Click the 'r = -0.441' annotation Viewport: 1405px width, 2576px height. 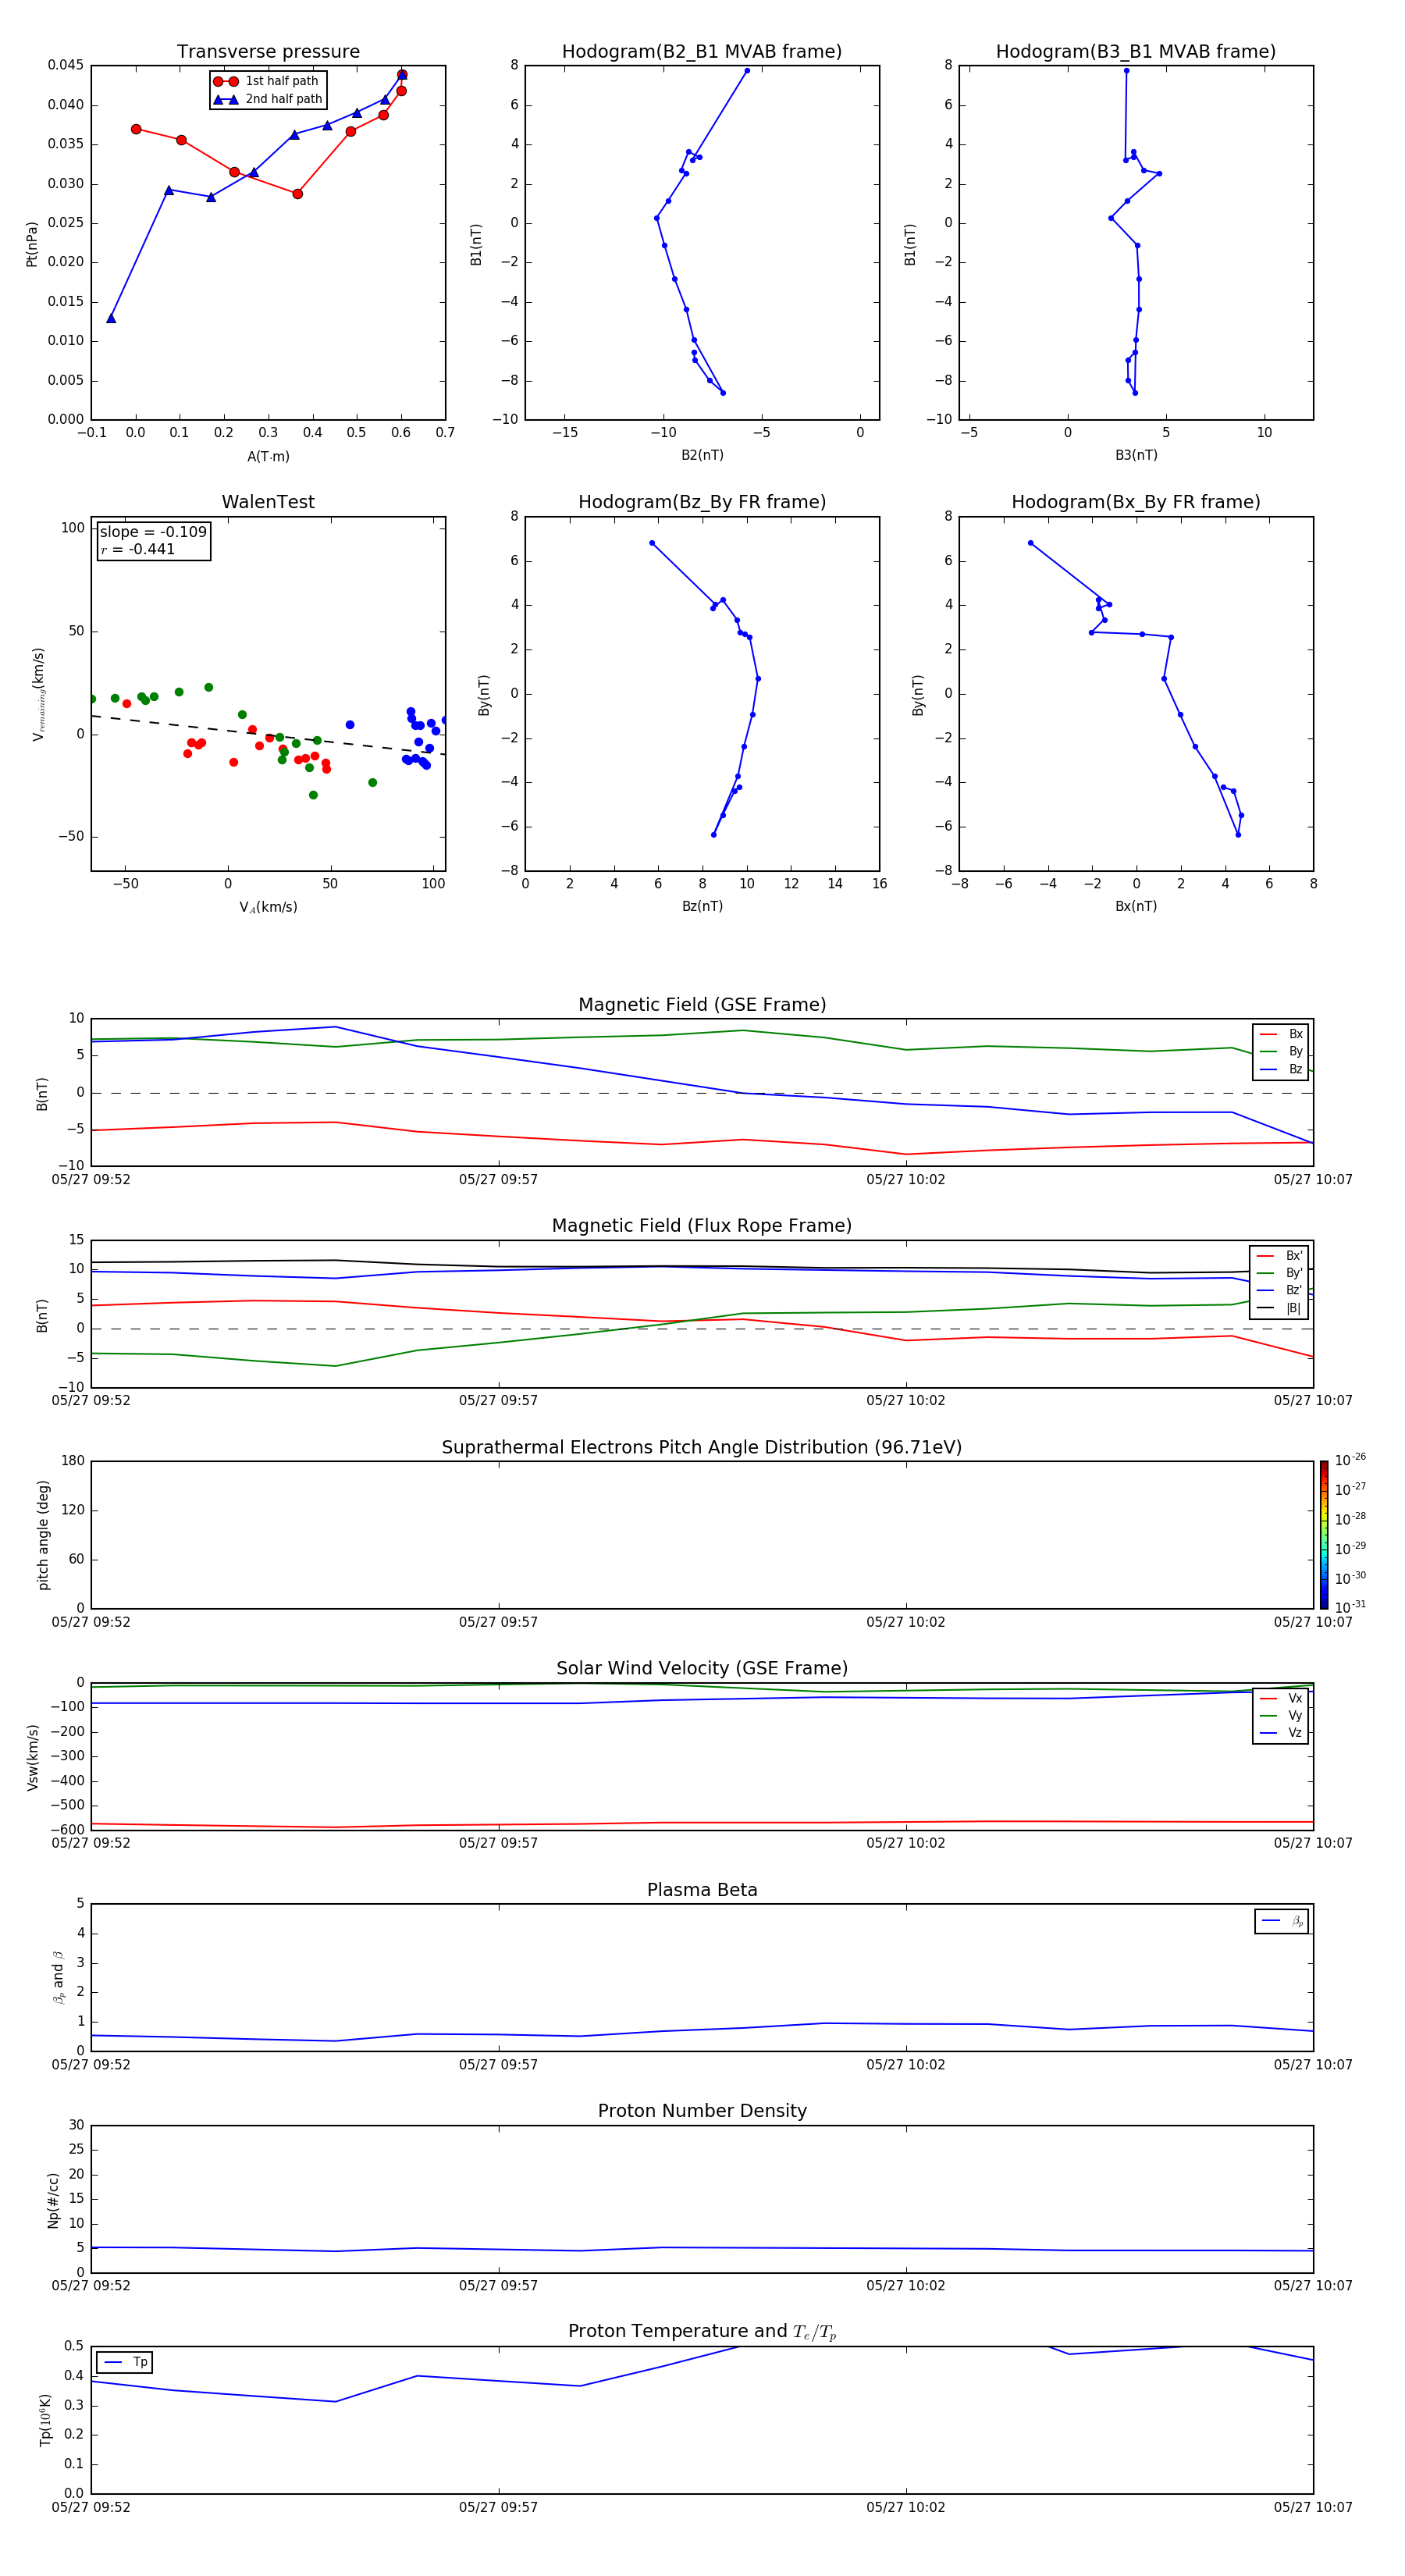pyautogui.click(x=138, y=549)
